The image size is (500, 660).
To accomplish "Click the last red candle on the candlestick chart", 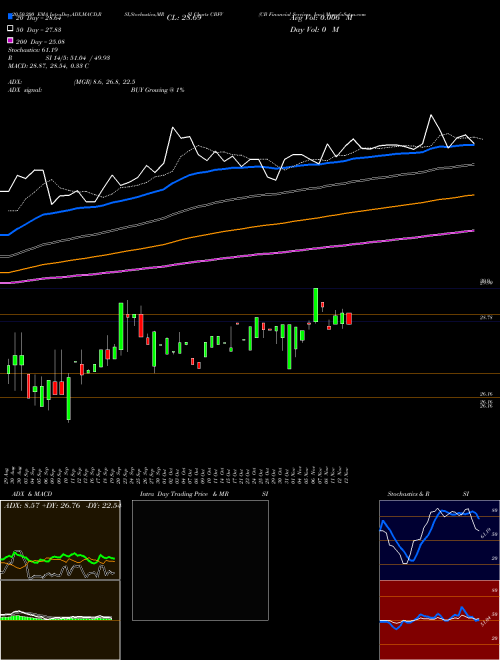I will pos(349,319).
